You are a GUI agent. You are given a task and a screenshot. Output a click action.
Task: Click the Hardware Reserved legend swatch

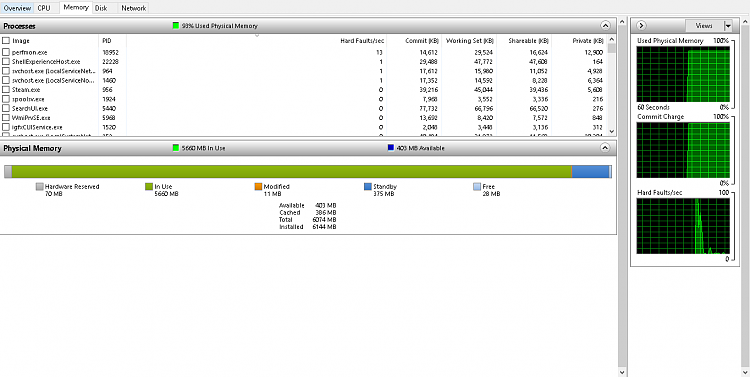[40, 187]
